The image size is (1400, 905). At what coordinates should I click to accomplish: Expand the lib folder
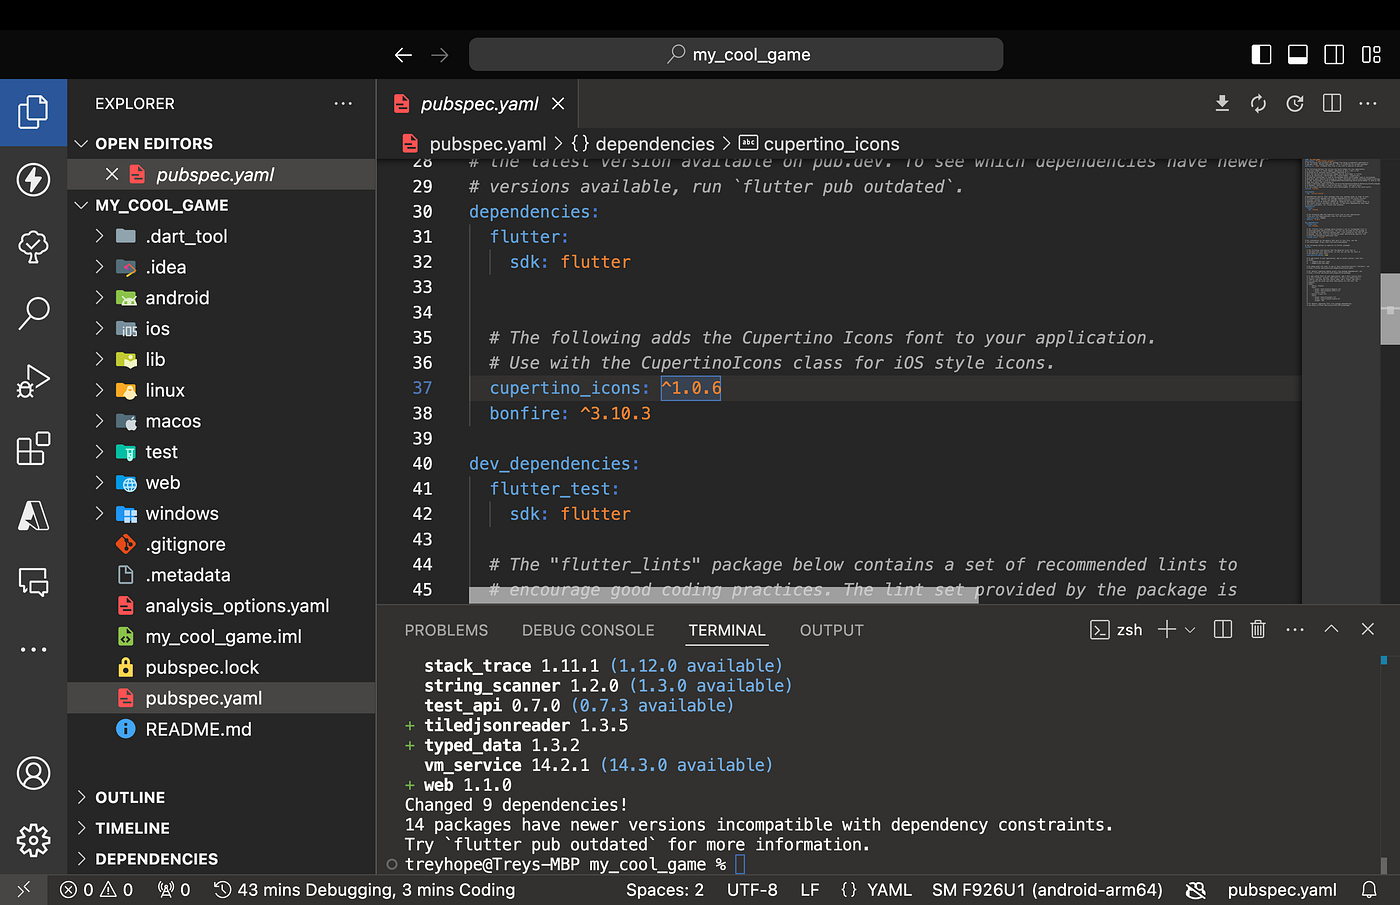coord(99,359)
